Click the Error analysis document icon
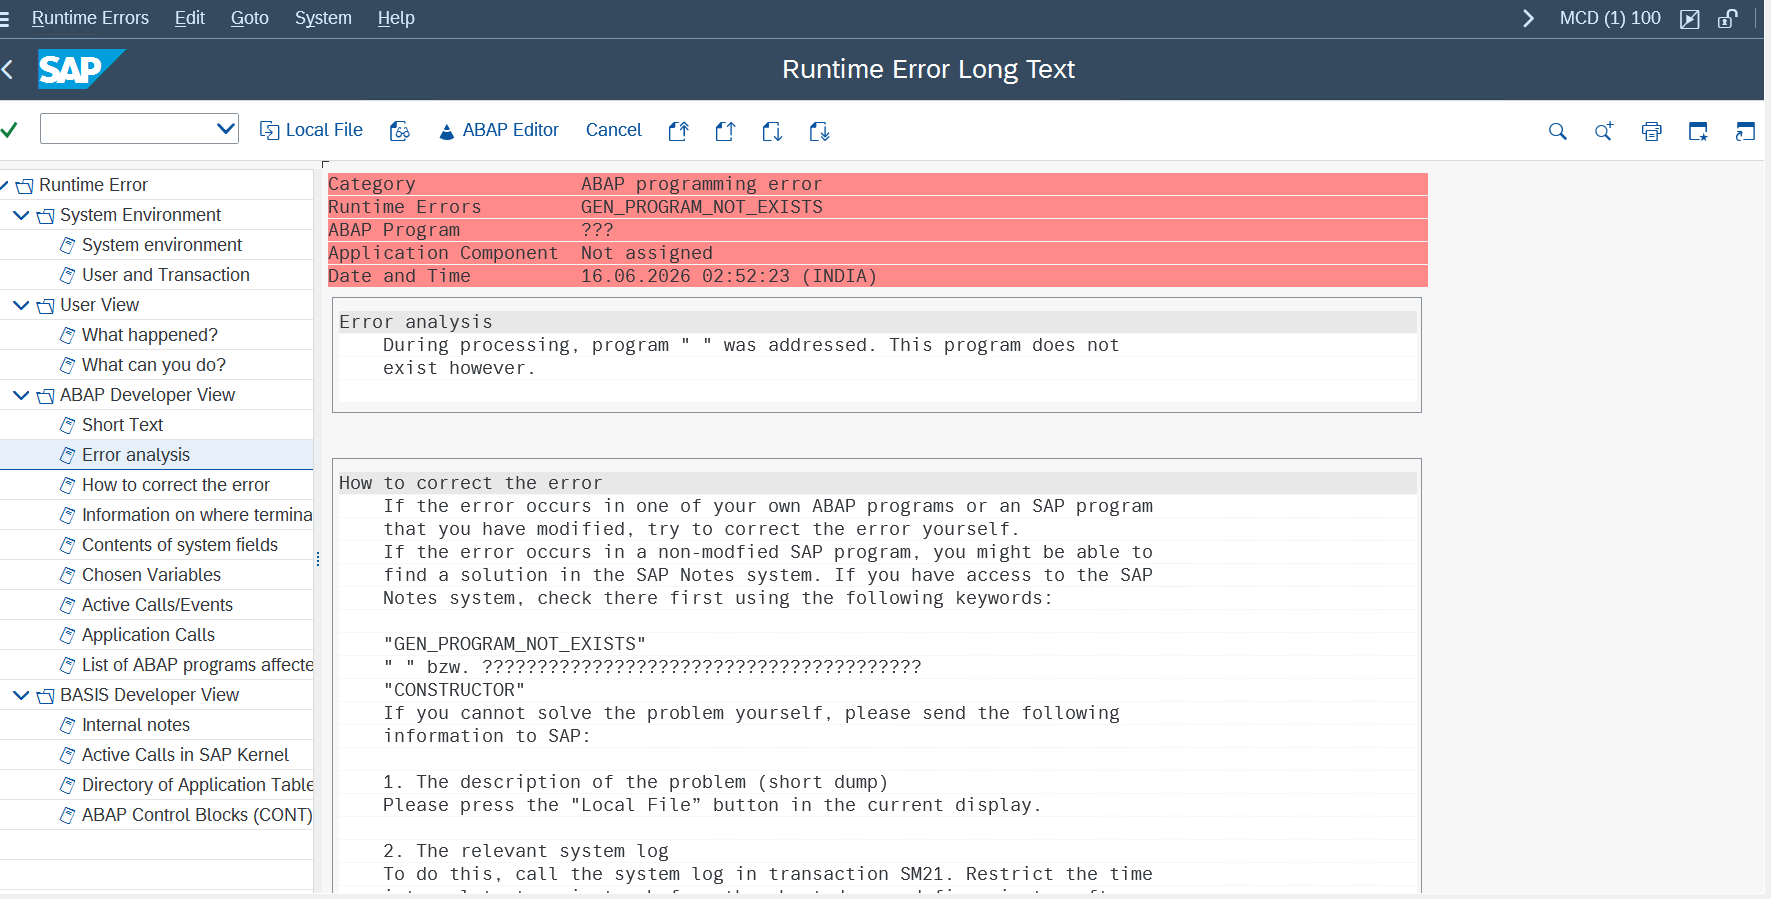Image resolution: width=1771 pixels, height=899 pixels. 67,455
